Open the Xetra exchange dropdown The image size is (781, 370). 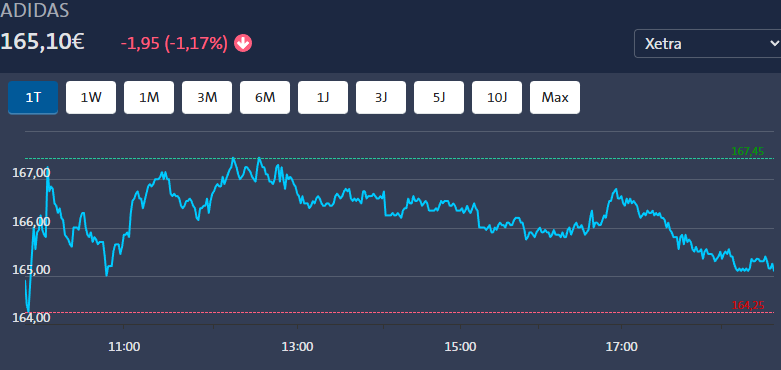707,44
